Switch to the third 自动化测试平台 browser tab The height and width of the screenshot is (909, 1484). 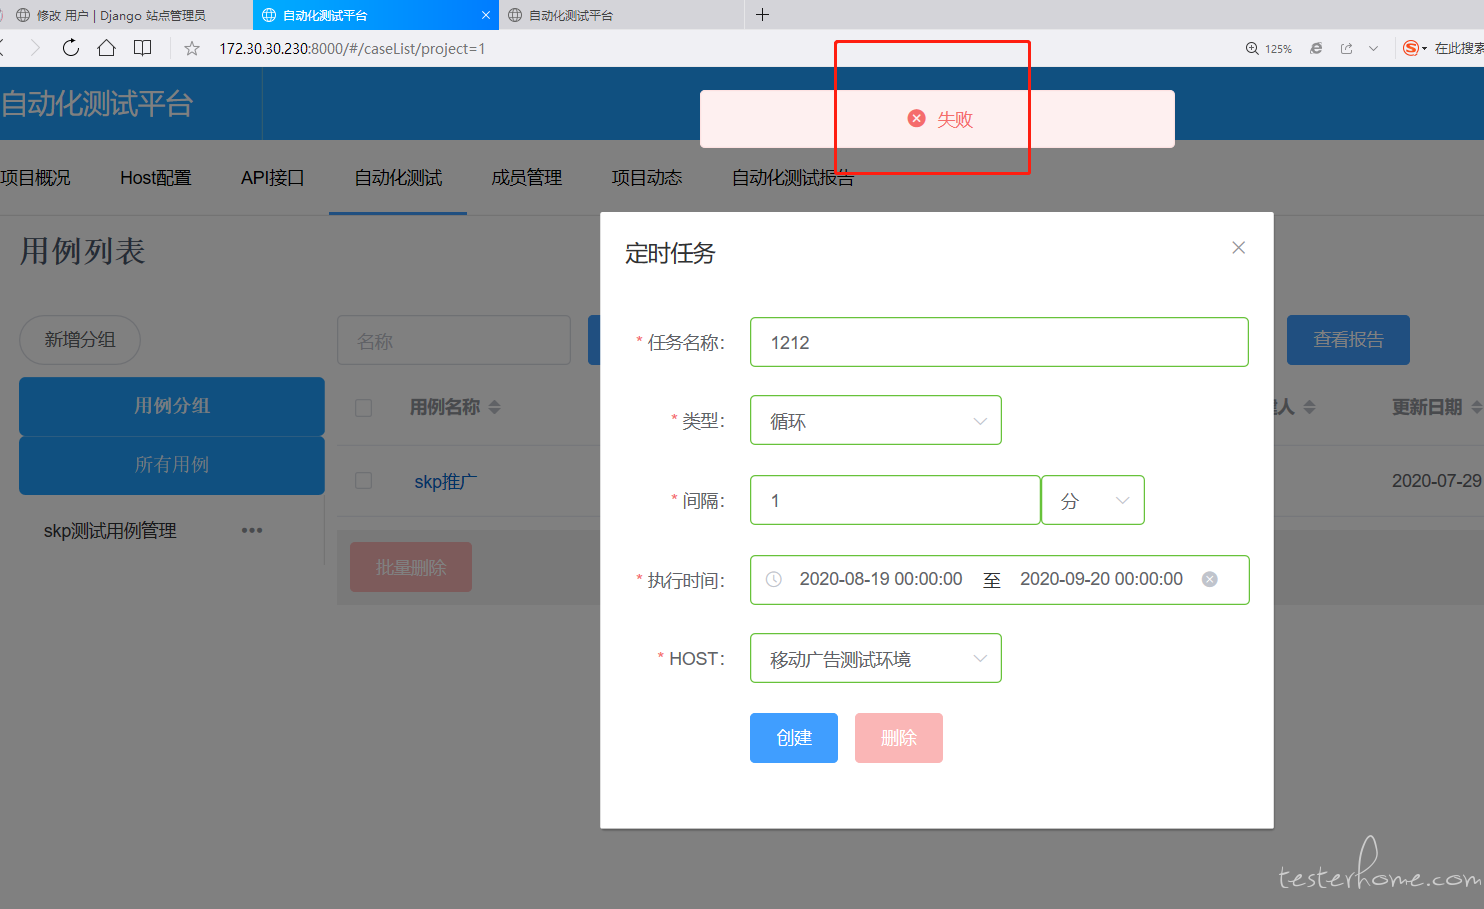click(620, 15)
